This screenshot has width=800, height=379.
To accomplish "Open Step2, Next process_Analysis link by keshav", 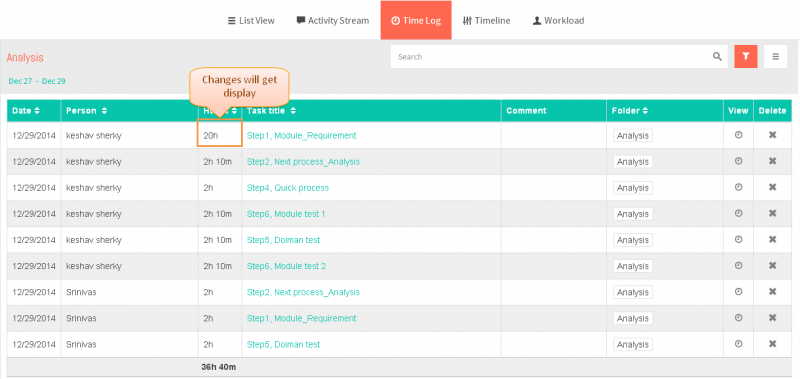I will 303,162.
